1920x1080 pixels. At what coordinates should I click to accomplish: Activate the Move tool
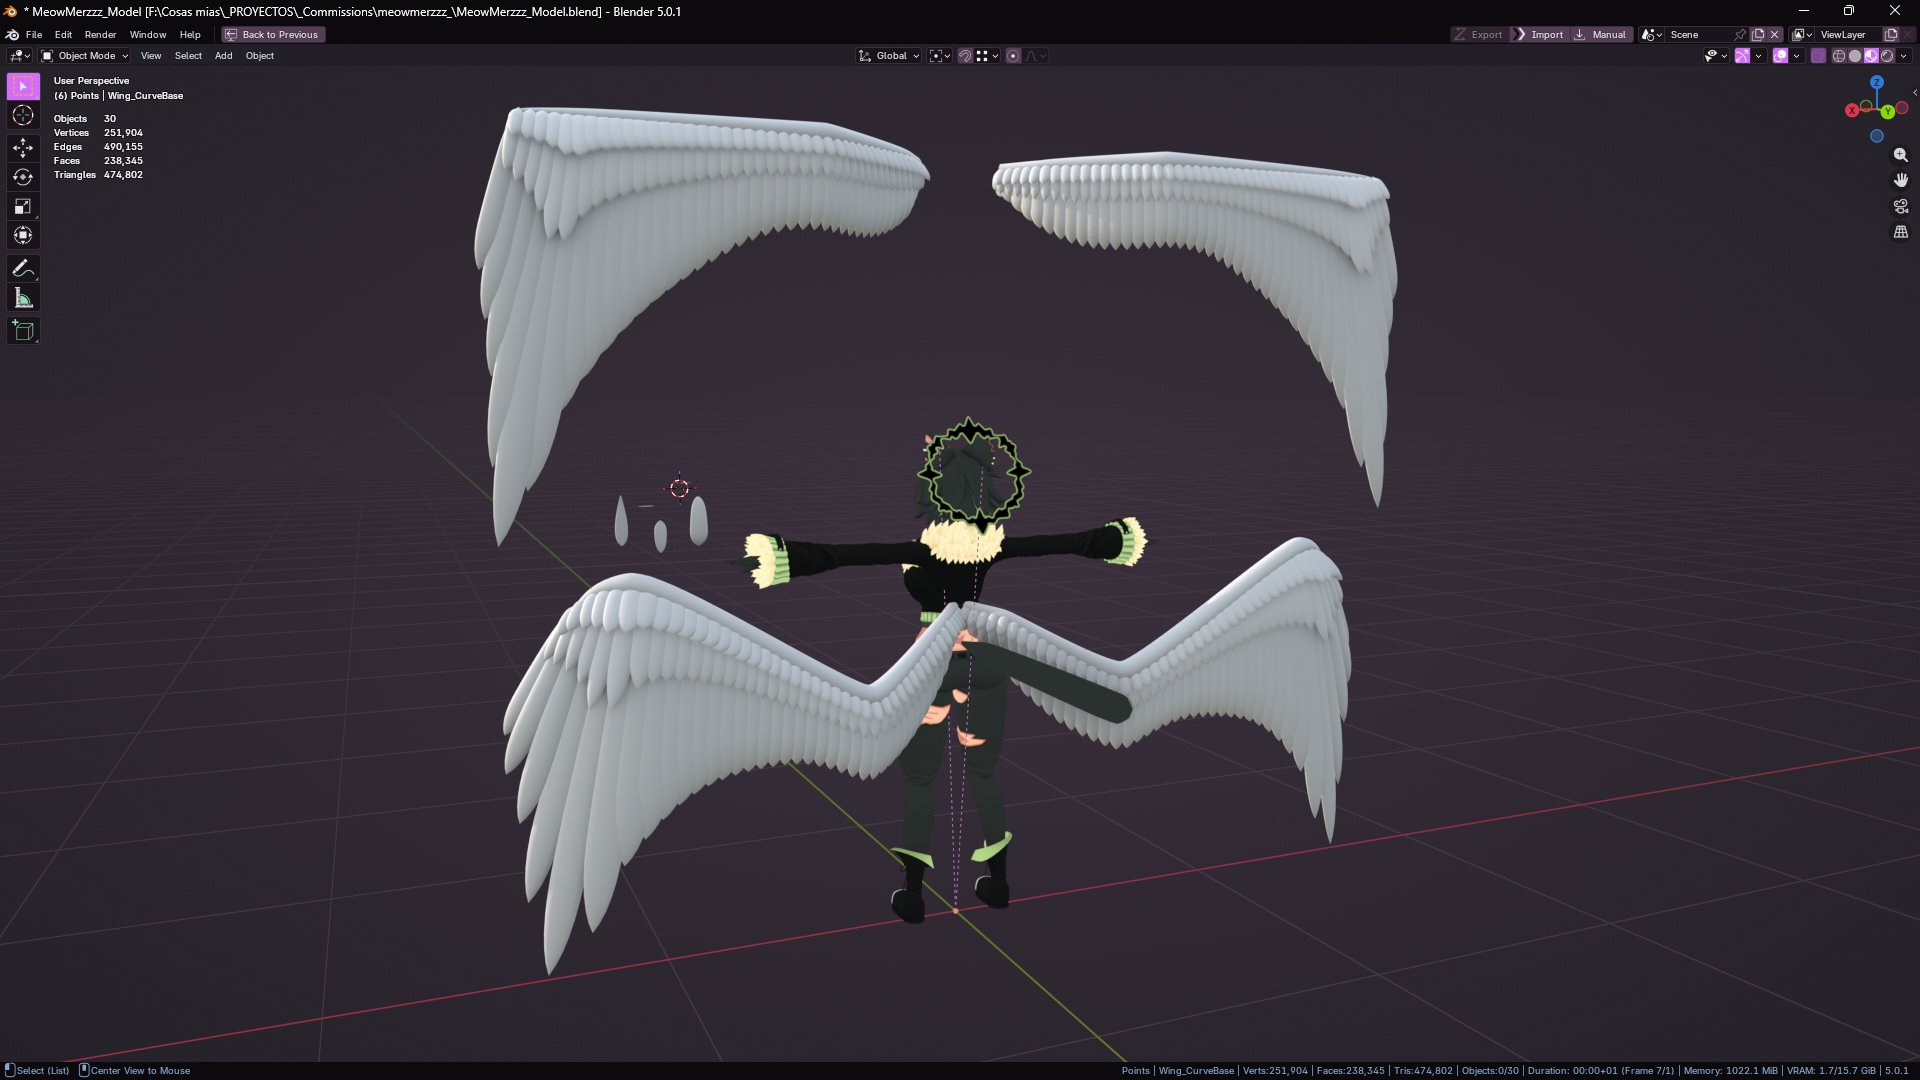point(23,148)
